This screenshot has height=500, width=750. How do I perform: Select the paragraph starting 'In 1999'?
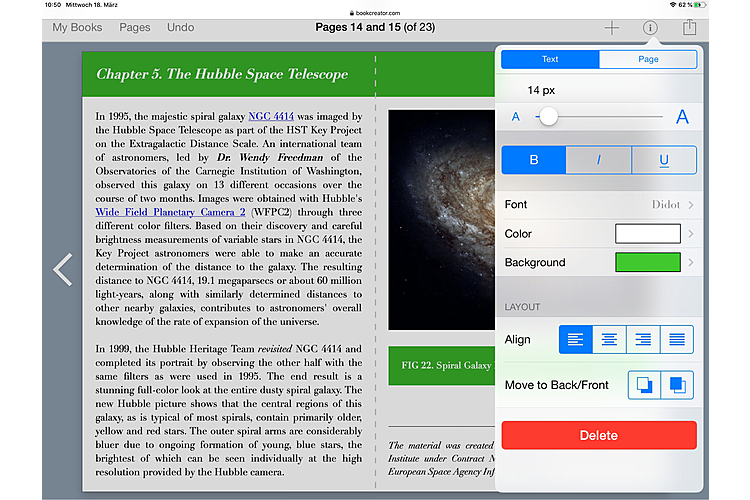[x=229, y=411]
